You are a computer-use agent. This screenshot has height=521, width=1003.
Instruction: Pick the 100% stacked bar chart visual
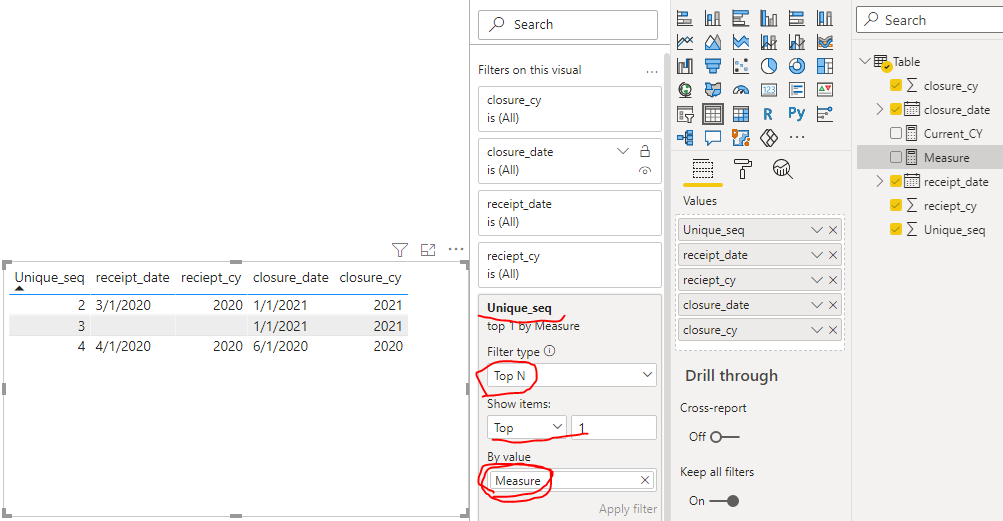click(796, 19)
